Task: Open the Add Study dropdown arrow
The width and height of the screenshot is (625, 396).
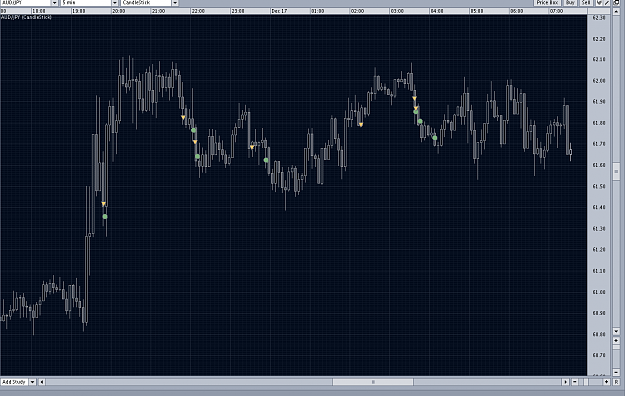Action: point(32,382)
